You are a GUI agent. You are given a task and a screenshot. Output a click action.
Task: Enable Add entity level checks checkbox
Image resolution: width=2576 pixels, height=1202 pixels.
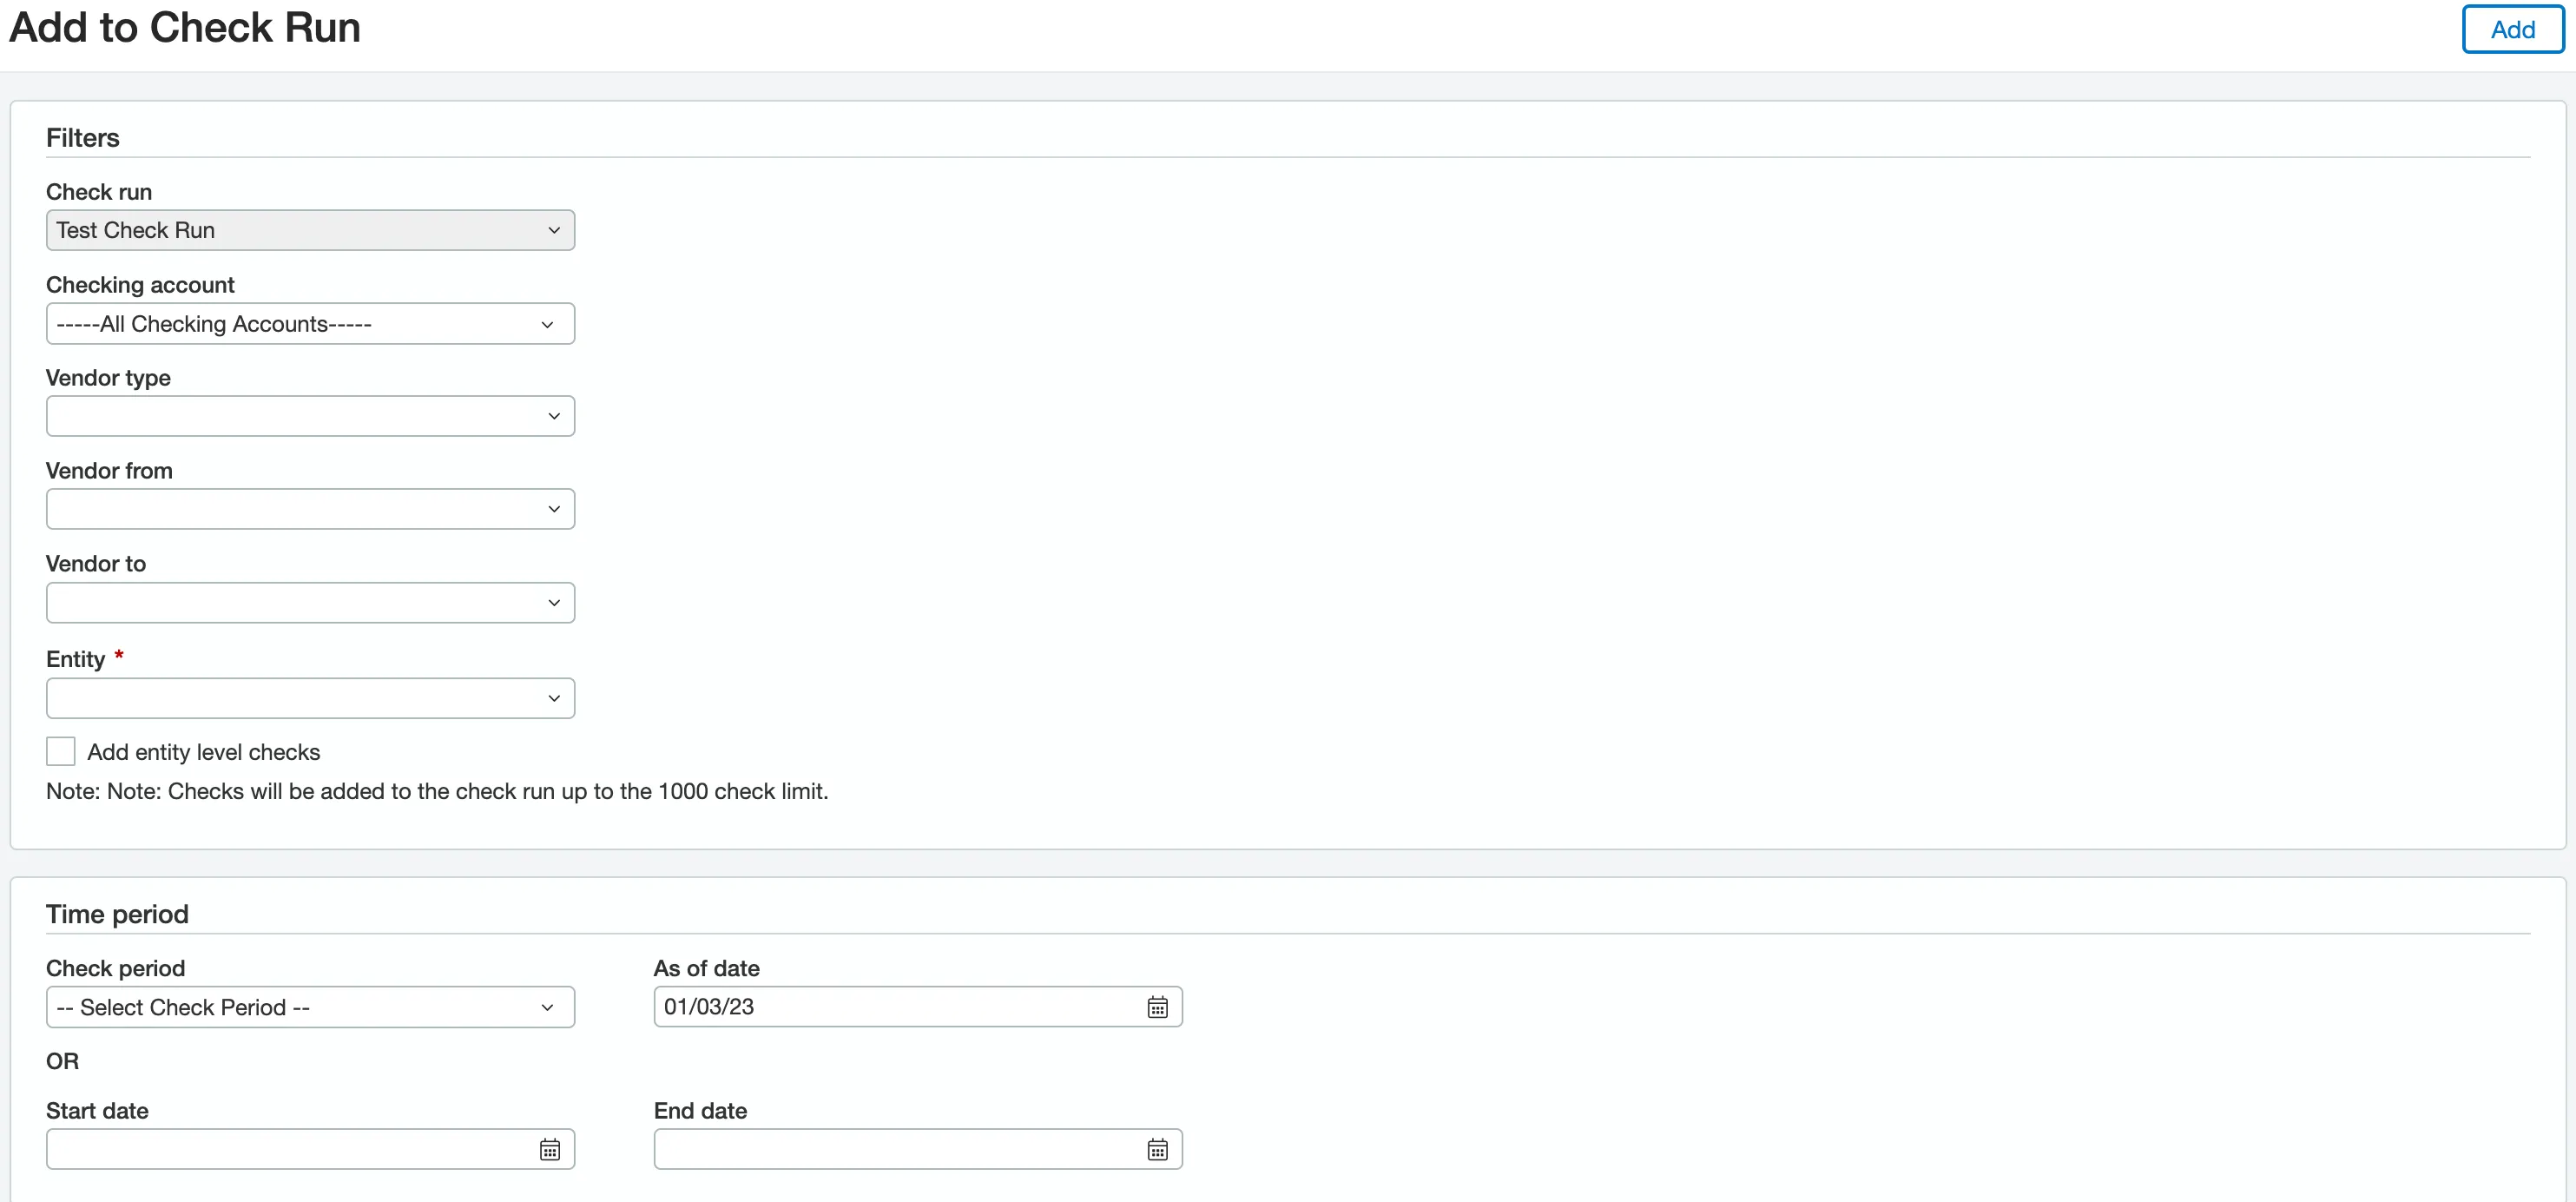(x=61, y=751)
